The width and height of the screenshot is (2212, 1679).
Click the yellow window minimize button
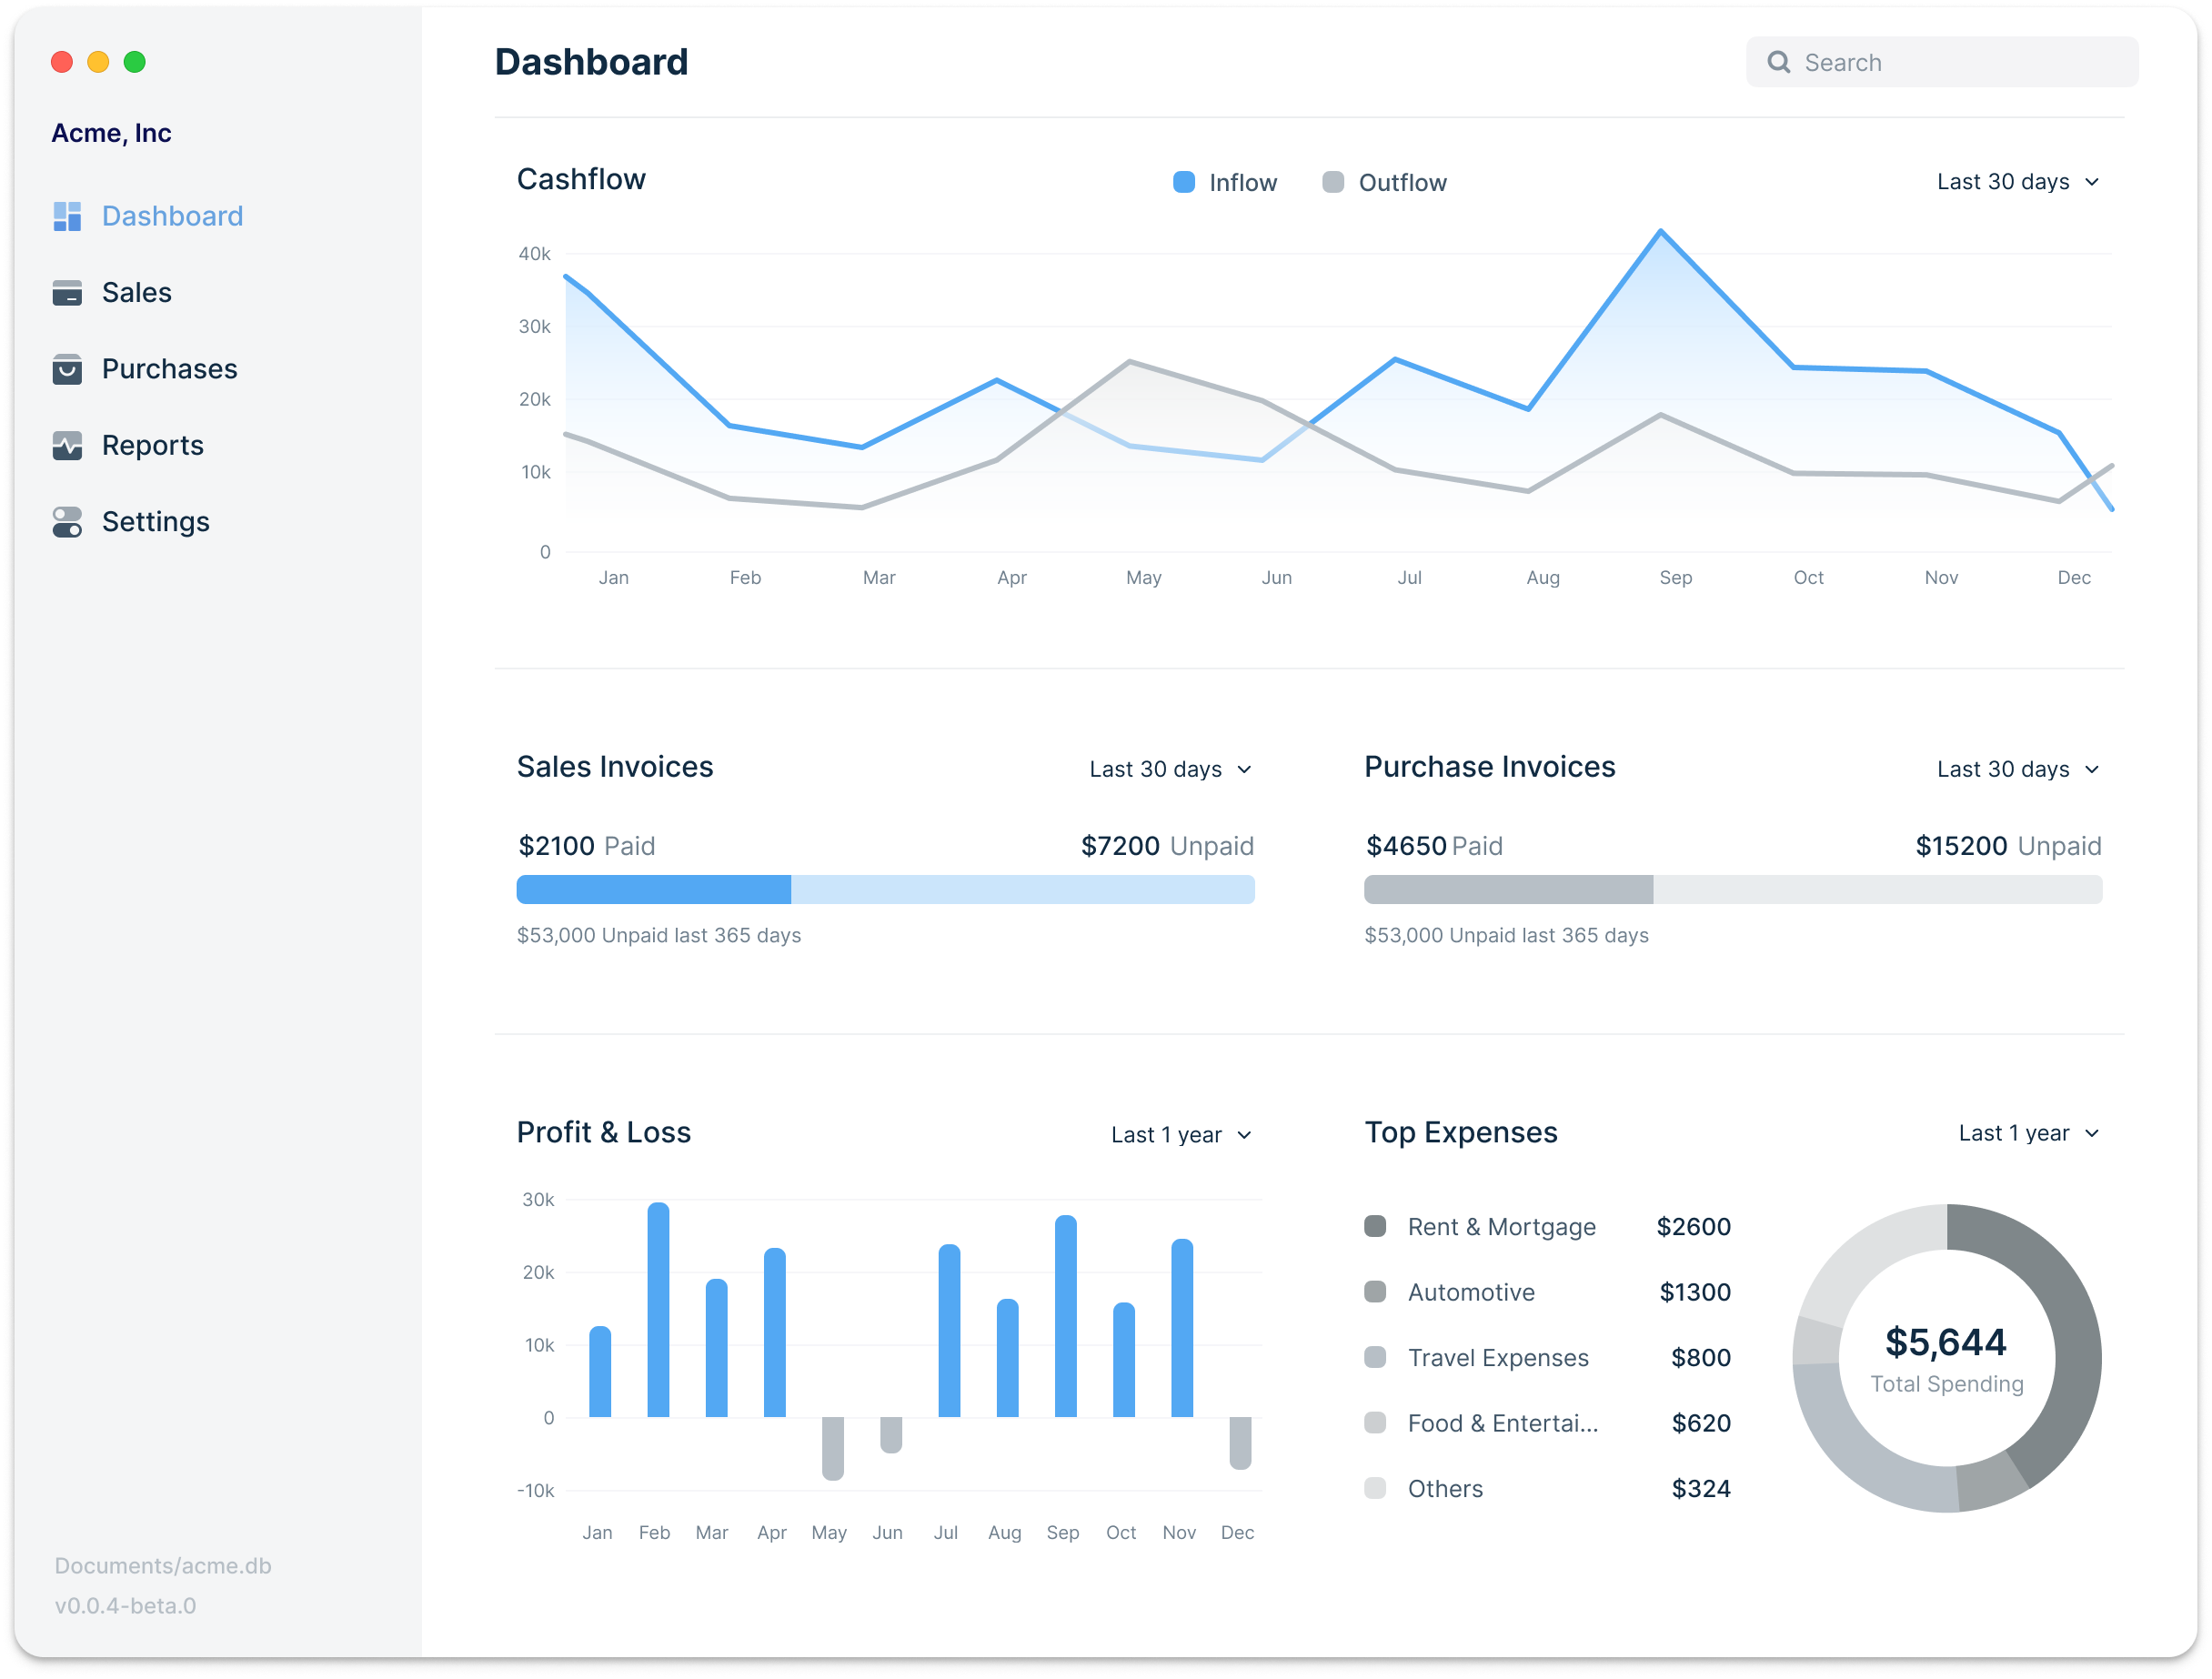[98, 62]
